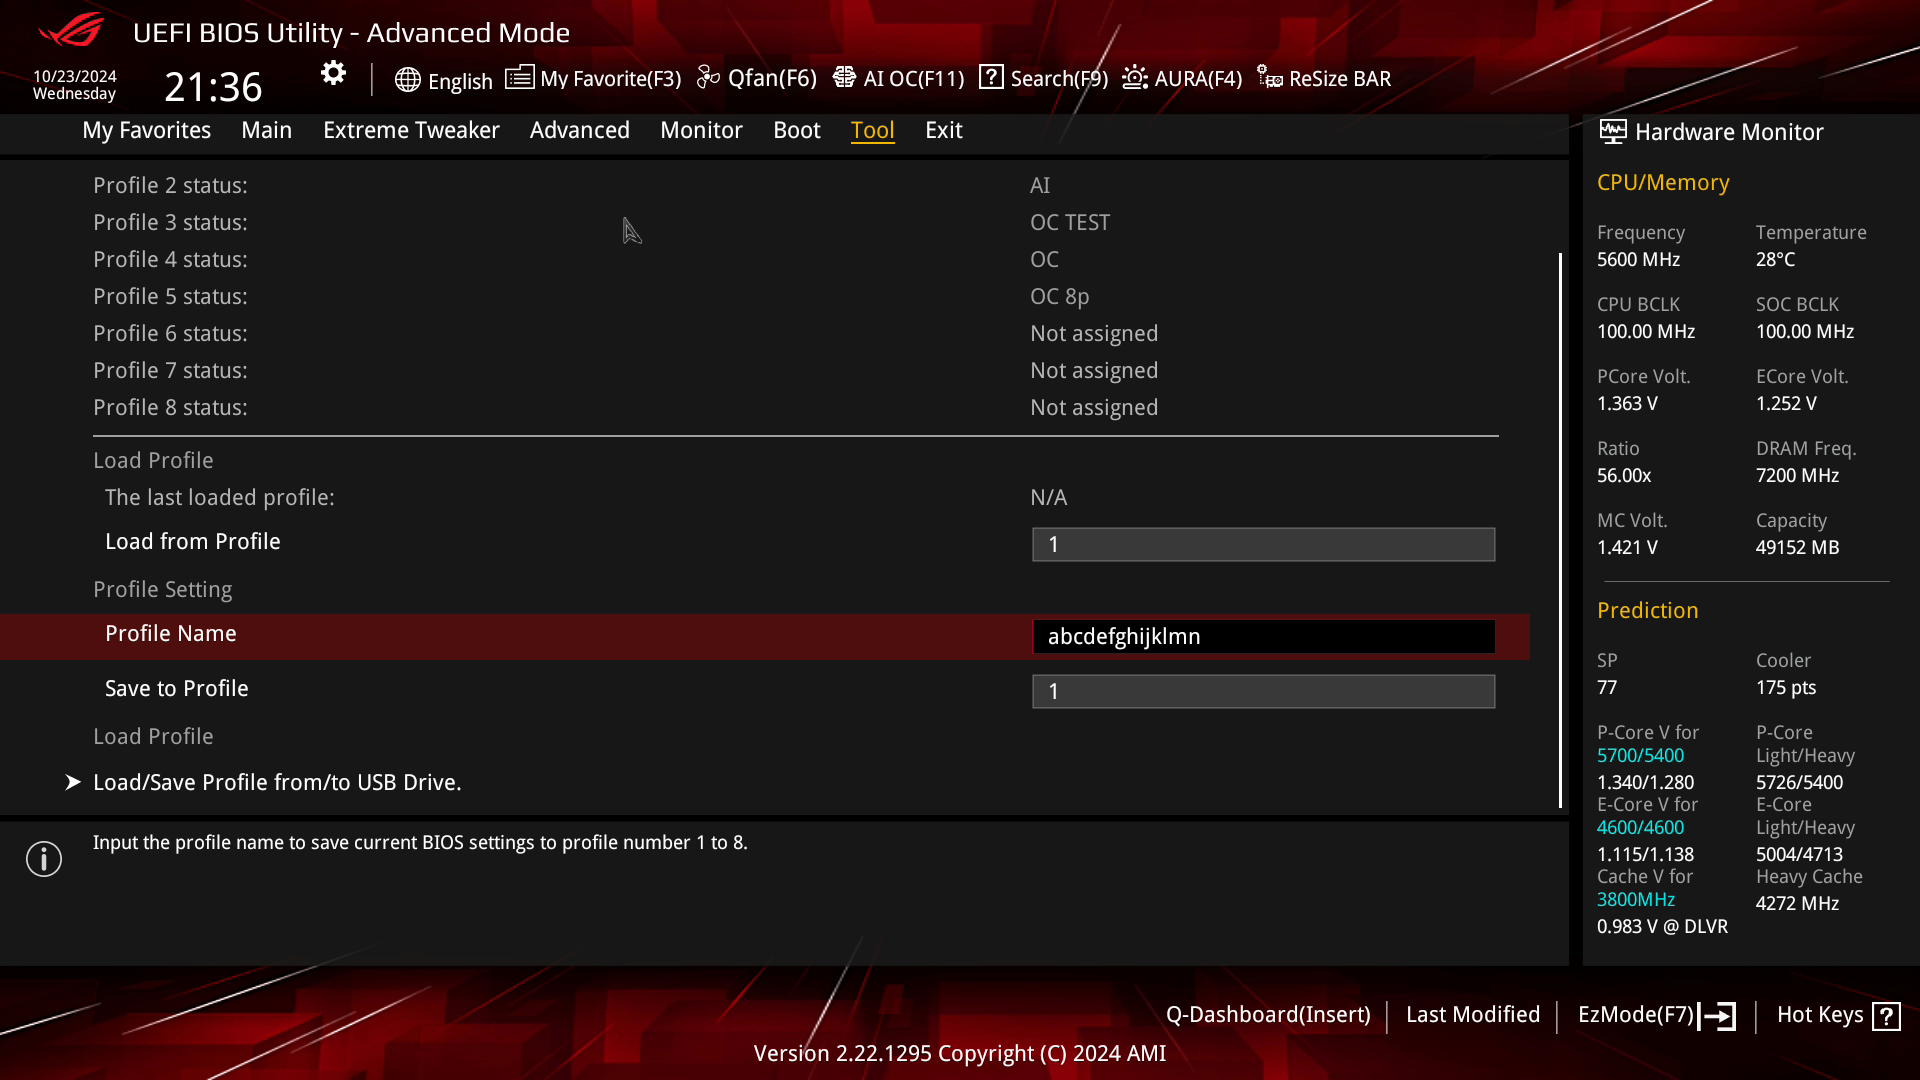
Task: Toggle ReSize BAR setting
Action: point(1324,79)
